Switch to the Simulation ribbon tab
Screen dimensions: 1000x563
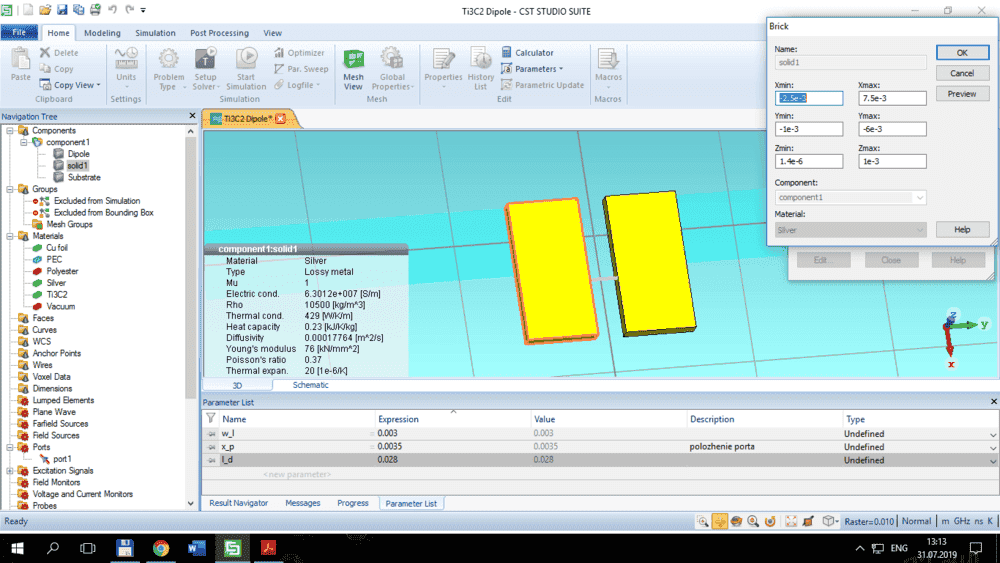click(x=155, y=33)
